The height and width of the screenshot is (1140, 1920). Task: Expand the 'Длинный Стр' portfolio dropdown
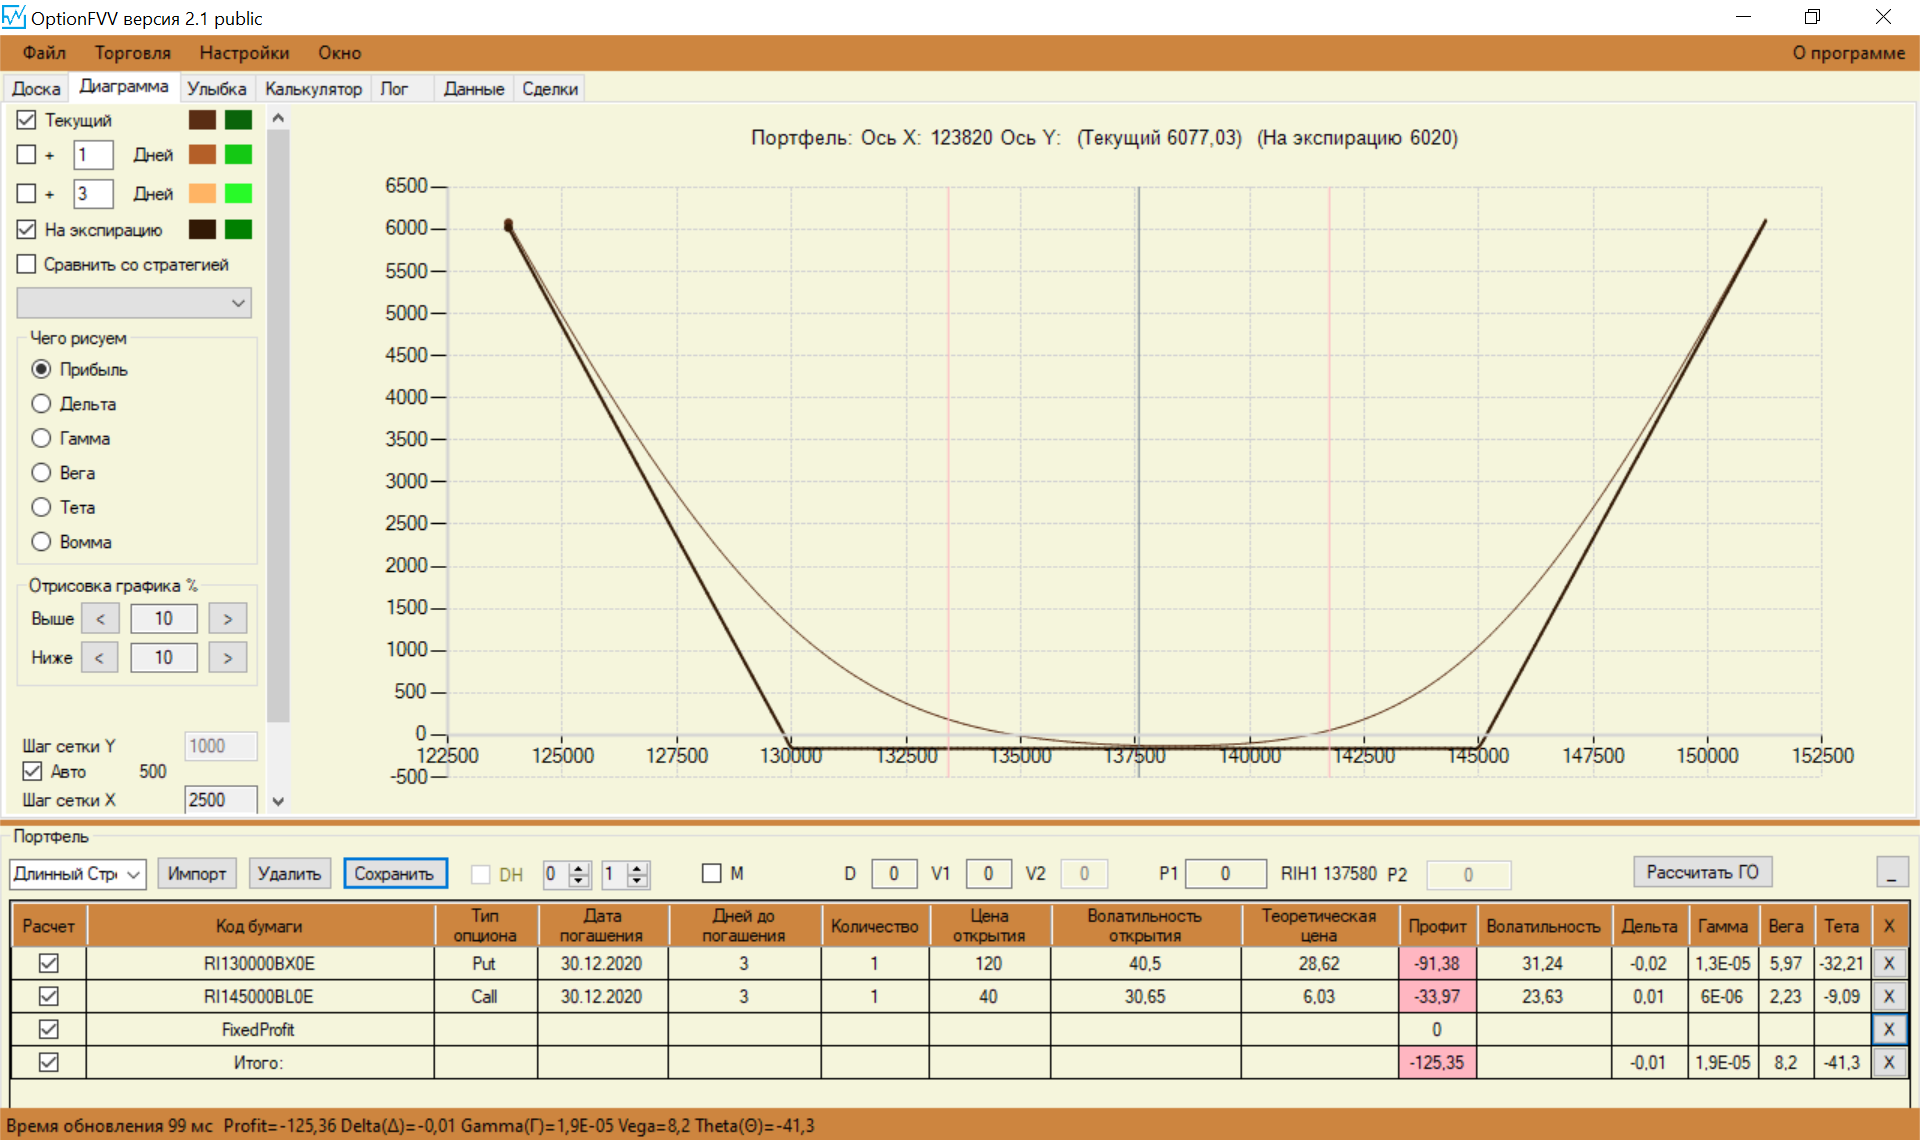pyautogui.click(x=134, y=874)
